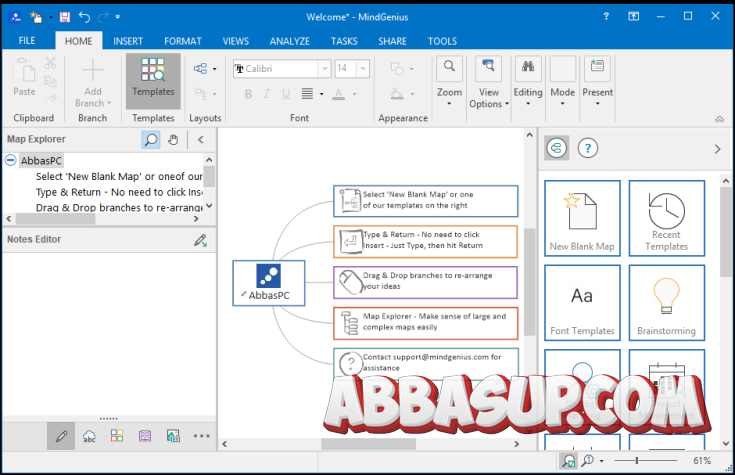This screenshot has height=475, width=735.
Task: Collapse the Map Explorer panel with the chevron
Action: click(x=201, y=140)
